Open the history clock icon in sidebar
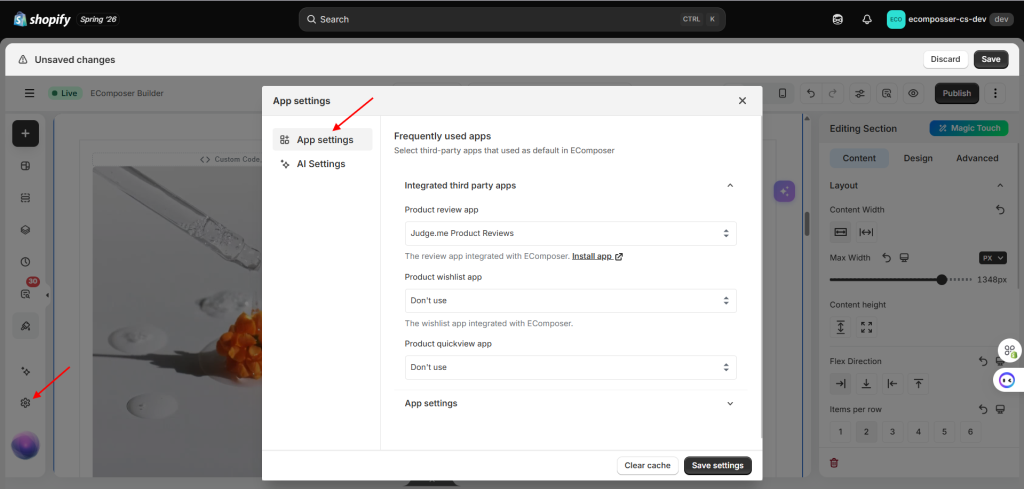 point(25,262)
